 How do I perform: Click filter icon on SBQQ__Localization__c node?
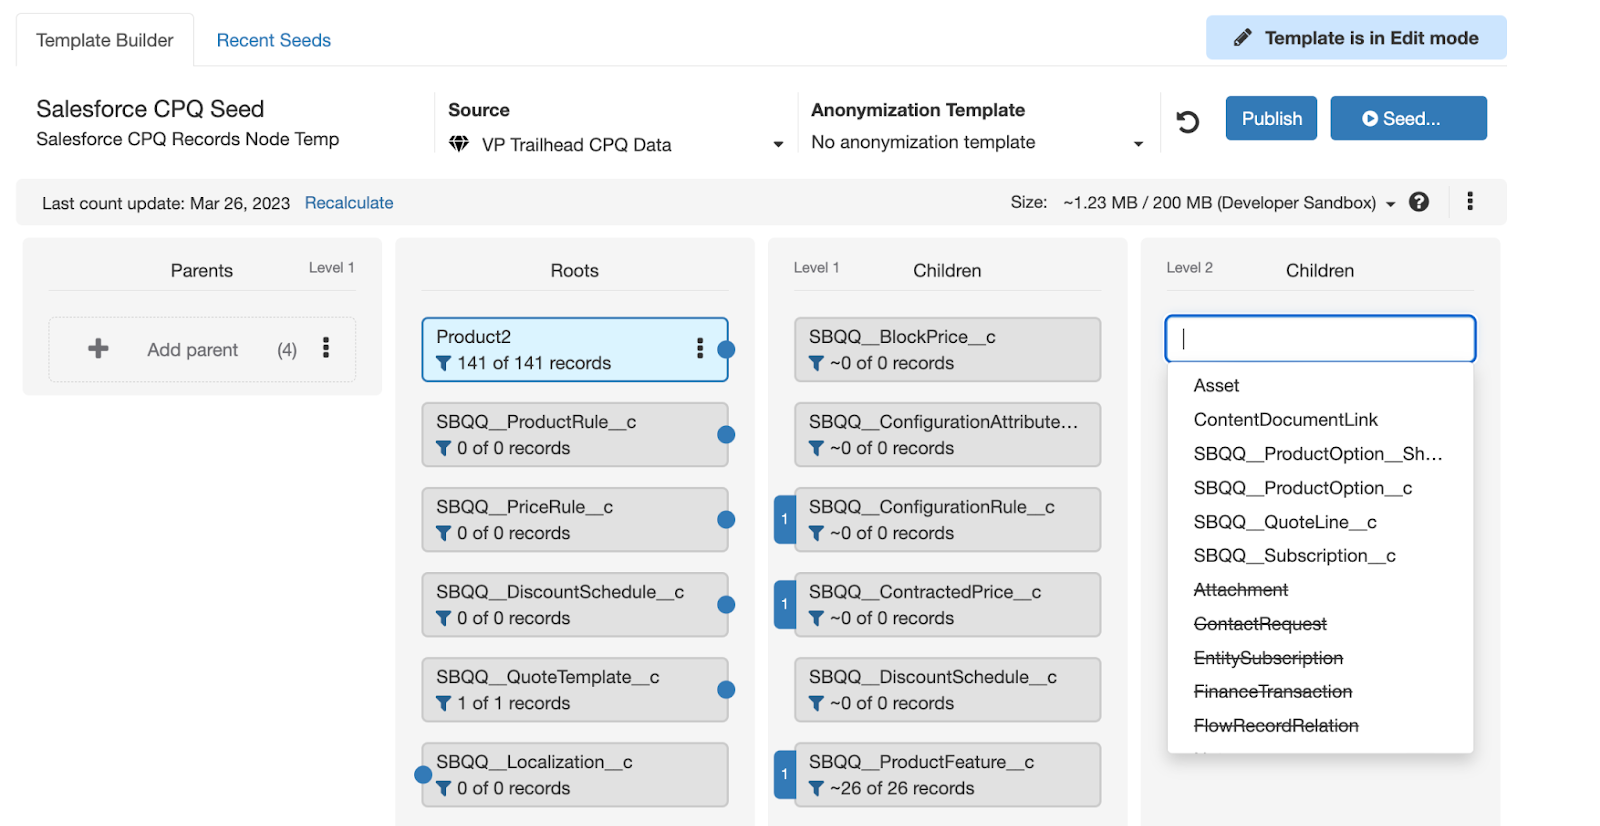click(444, 788)
